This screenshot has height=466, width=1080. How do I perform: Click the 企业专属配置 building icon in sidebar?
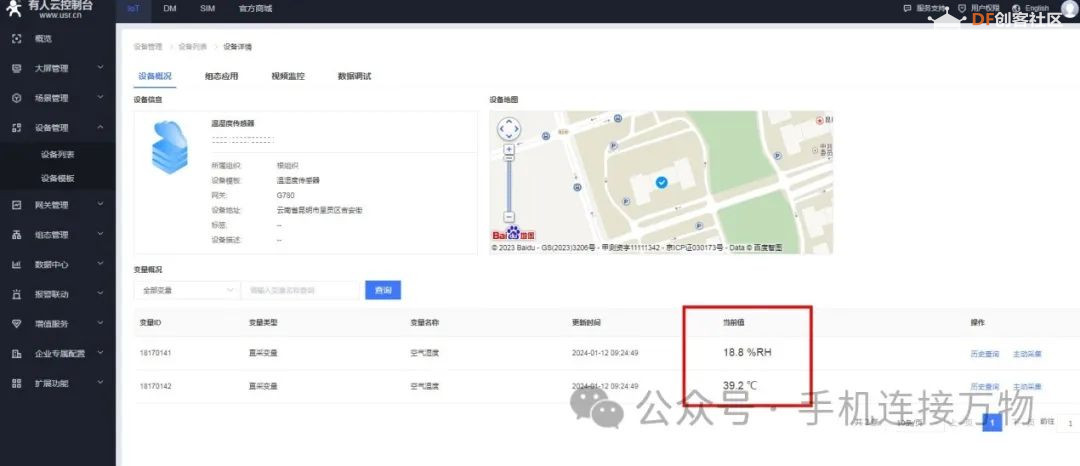pyautogui.click(x=17, y=353)
